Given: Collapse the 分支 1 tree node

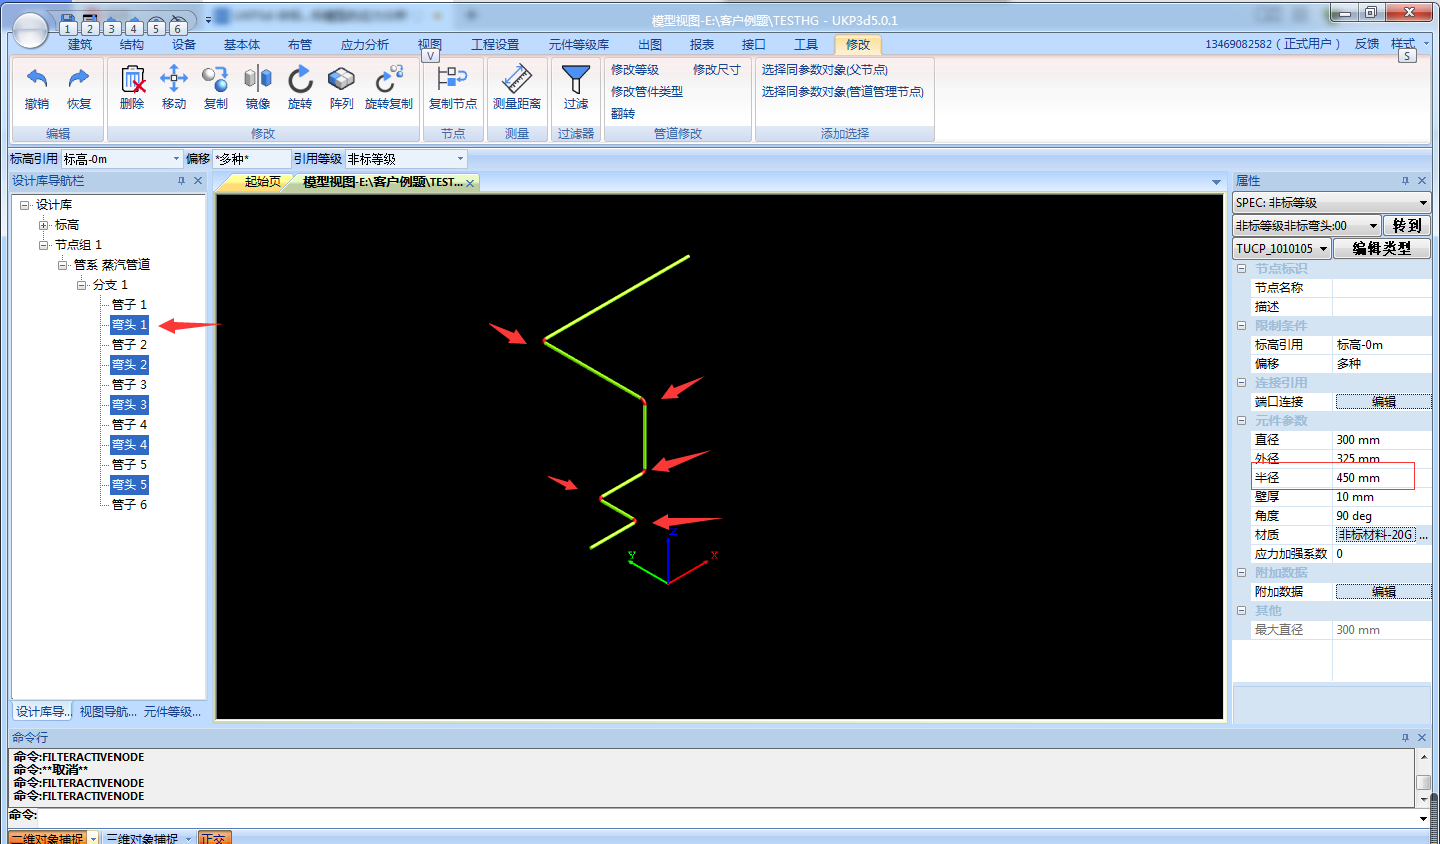Looking at the screenshot, I should [82, 285].
